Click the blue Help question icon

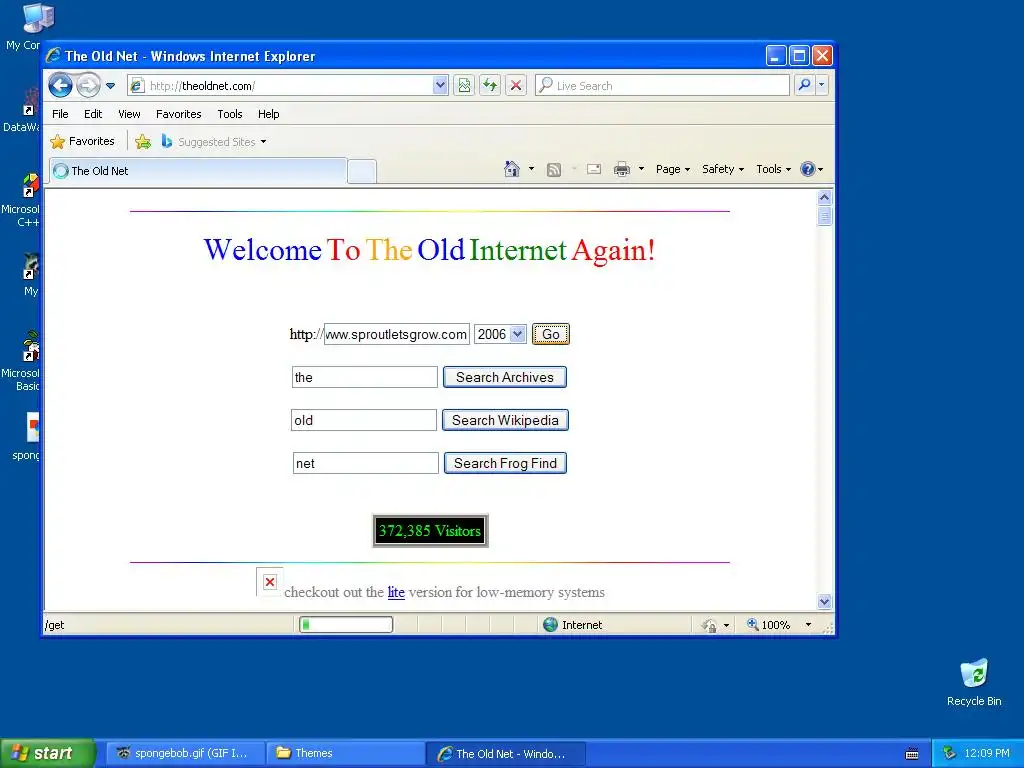click(x=808, y=169)
